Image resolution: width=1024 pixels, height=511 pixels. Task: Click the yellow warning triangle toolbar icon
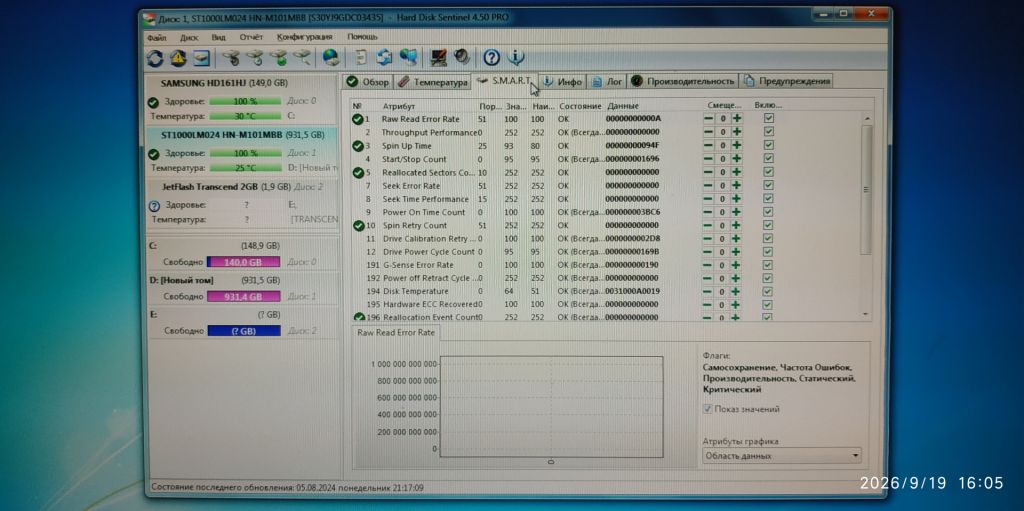(x=178, y=58)
